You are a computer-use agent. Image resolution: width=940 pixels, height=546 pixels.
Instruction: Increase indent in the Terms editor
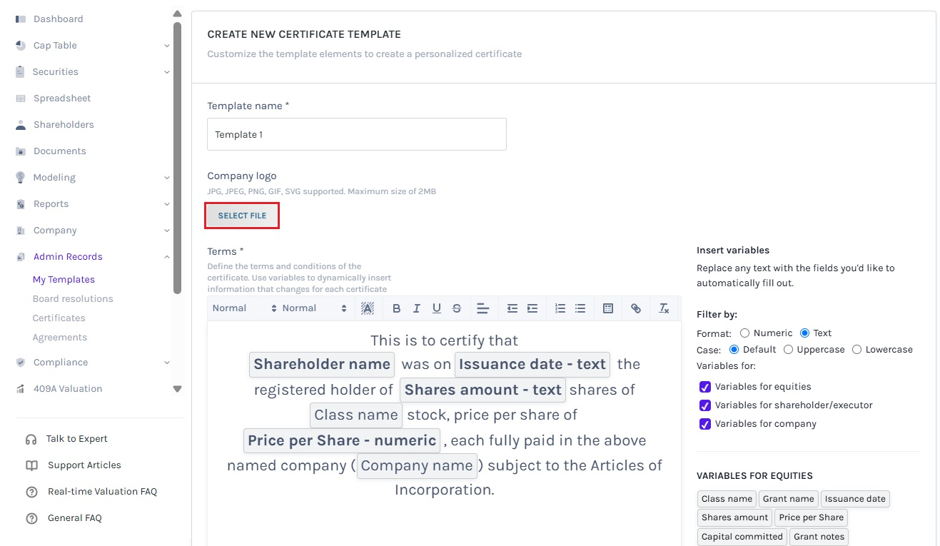click(532, 308)
